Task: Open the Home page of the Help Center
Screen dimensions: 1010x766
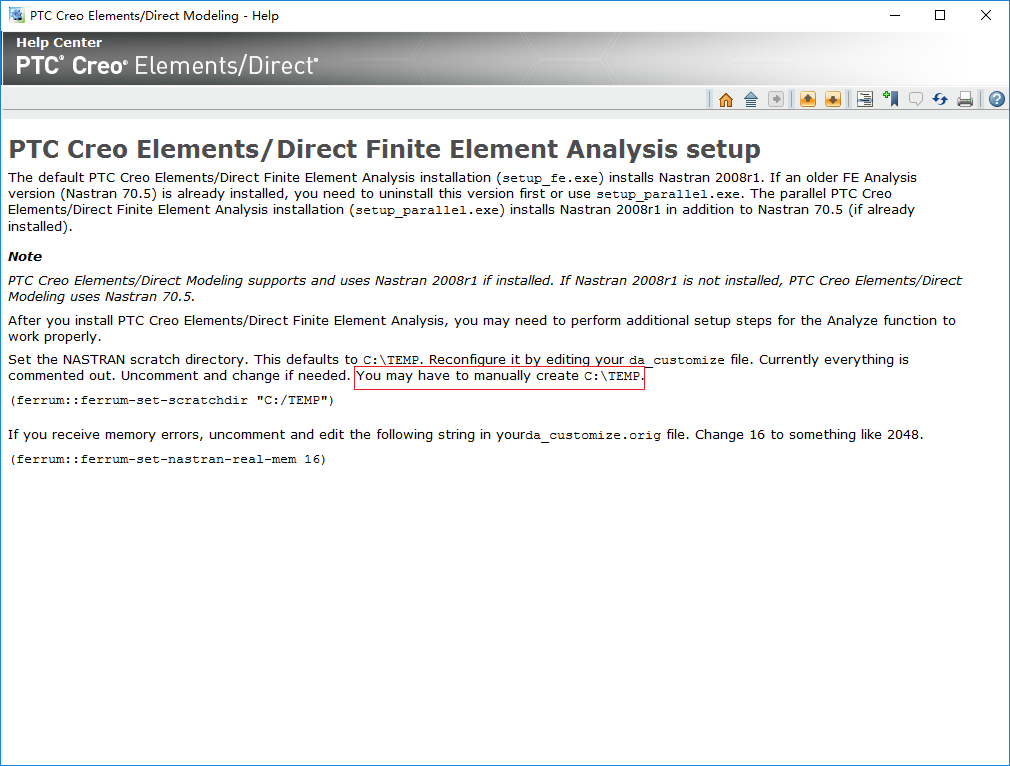Action: [x=725, y=99]
